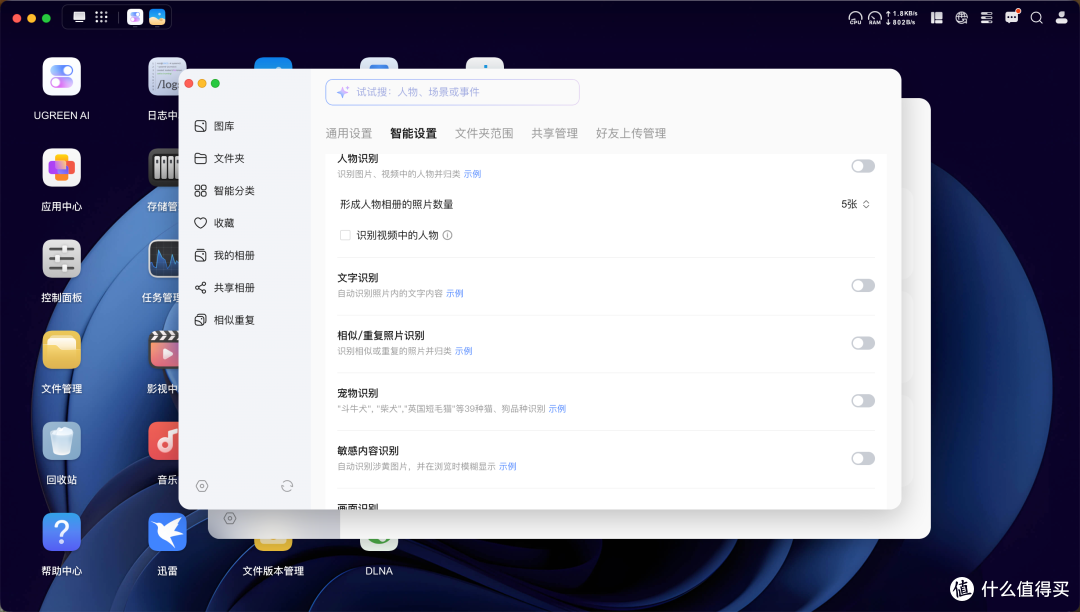Enable the 人物识别 toggle
Screen dimensions: 1080x612
pyautogui.click(x=863, y=166)
